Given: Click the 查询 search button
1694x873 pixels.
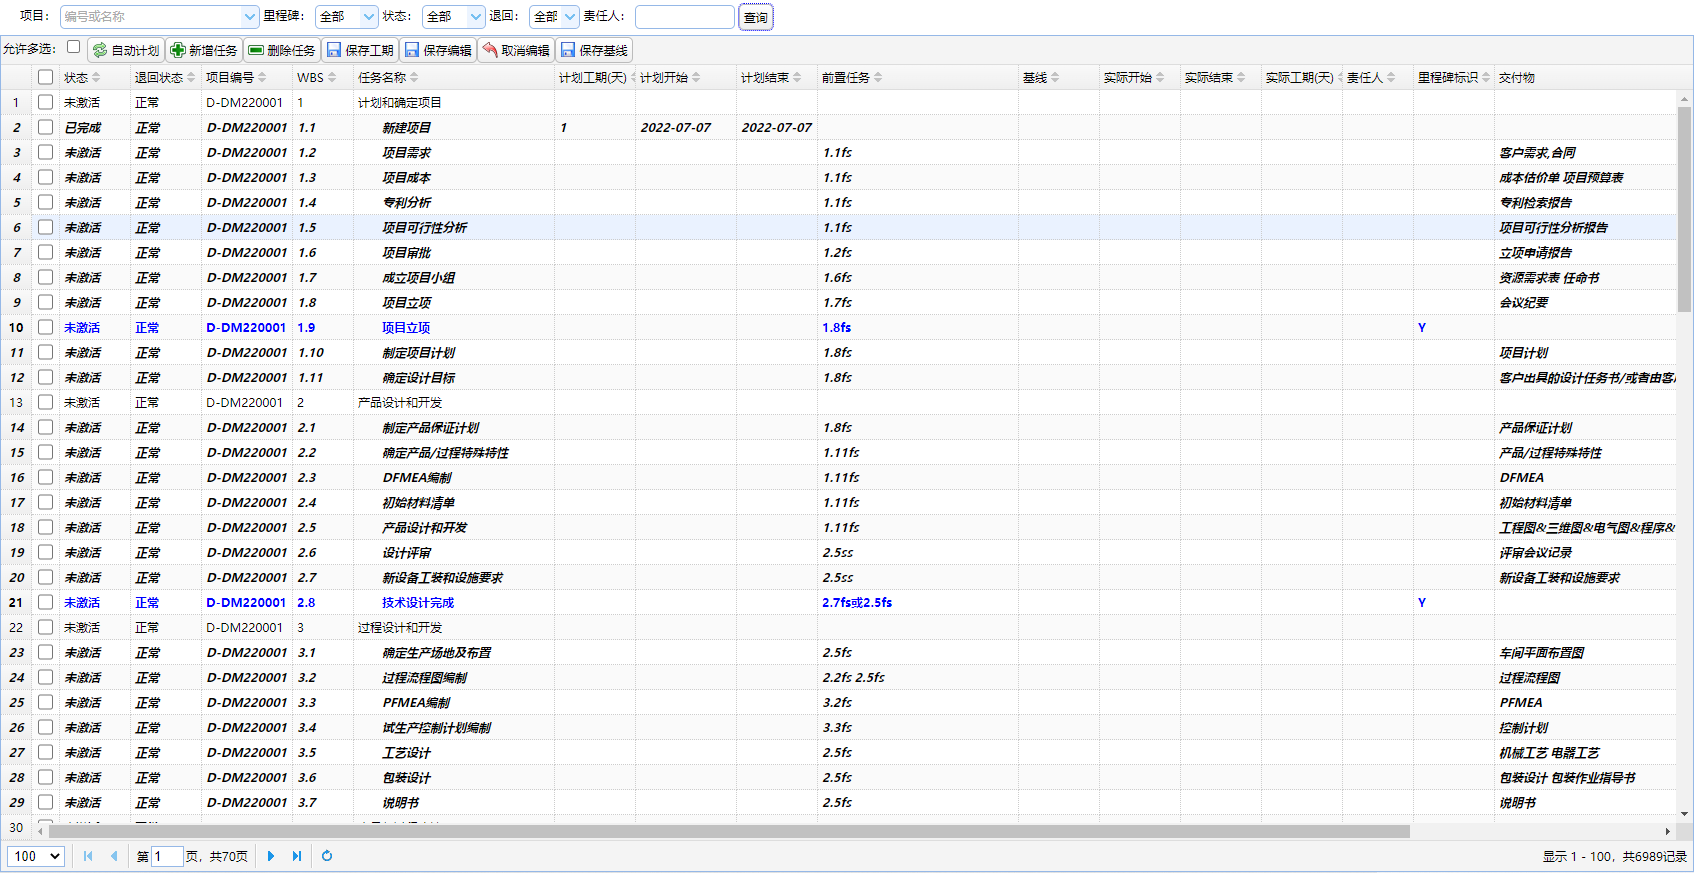Looking at the screenshot, I should (756, 17).
